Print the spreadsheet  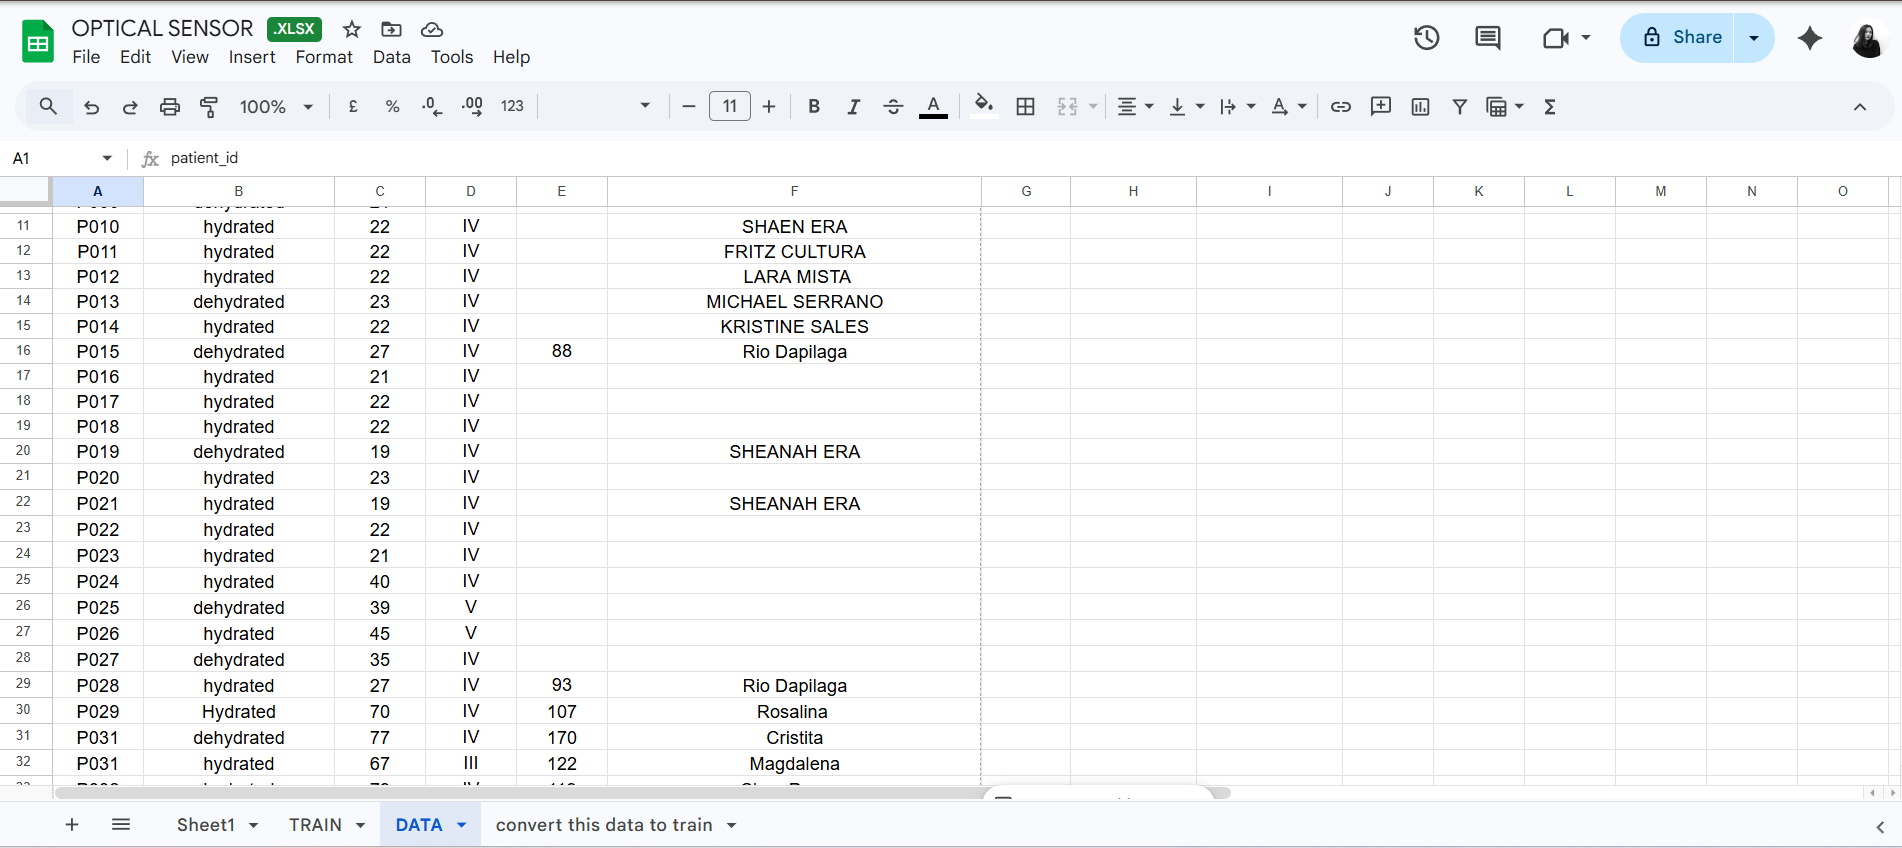170,107
